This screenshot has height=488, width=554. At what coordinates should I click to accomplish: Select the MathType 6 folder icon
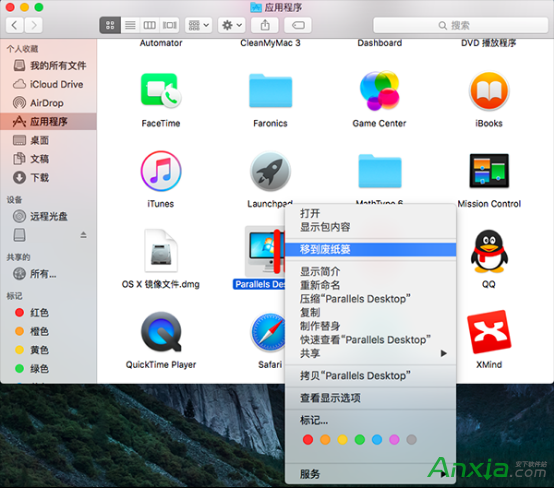click(379, 171)
